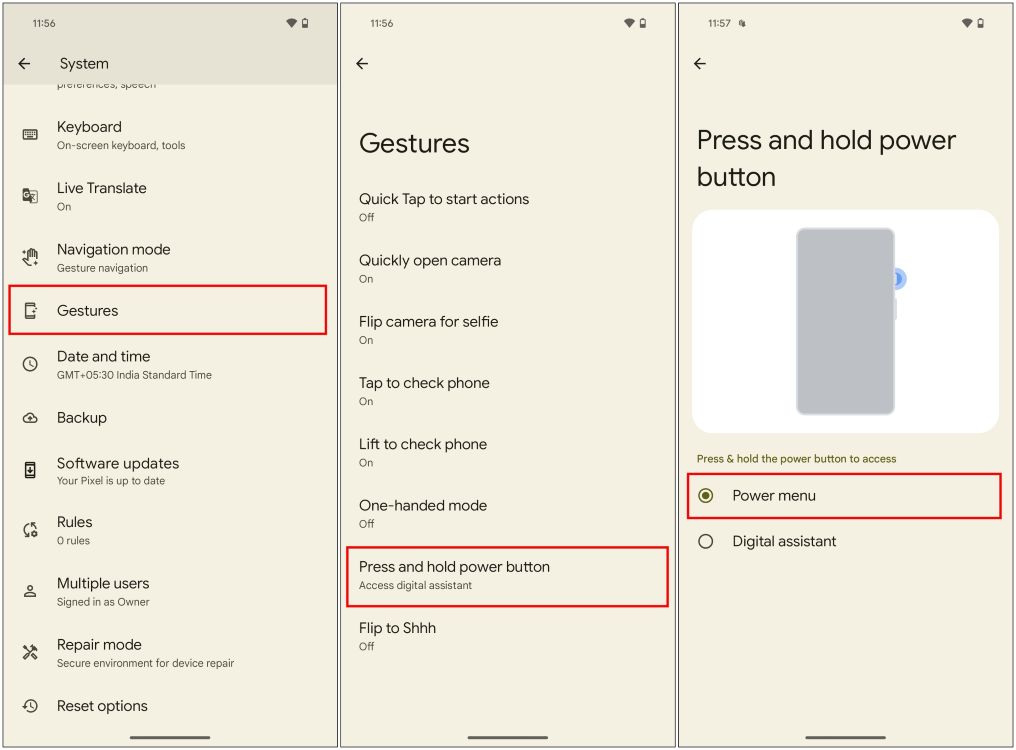Open Quick Tap to start actions
This screenshot has width=1016, height=750.
[507, 207]
